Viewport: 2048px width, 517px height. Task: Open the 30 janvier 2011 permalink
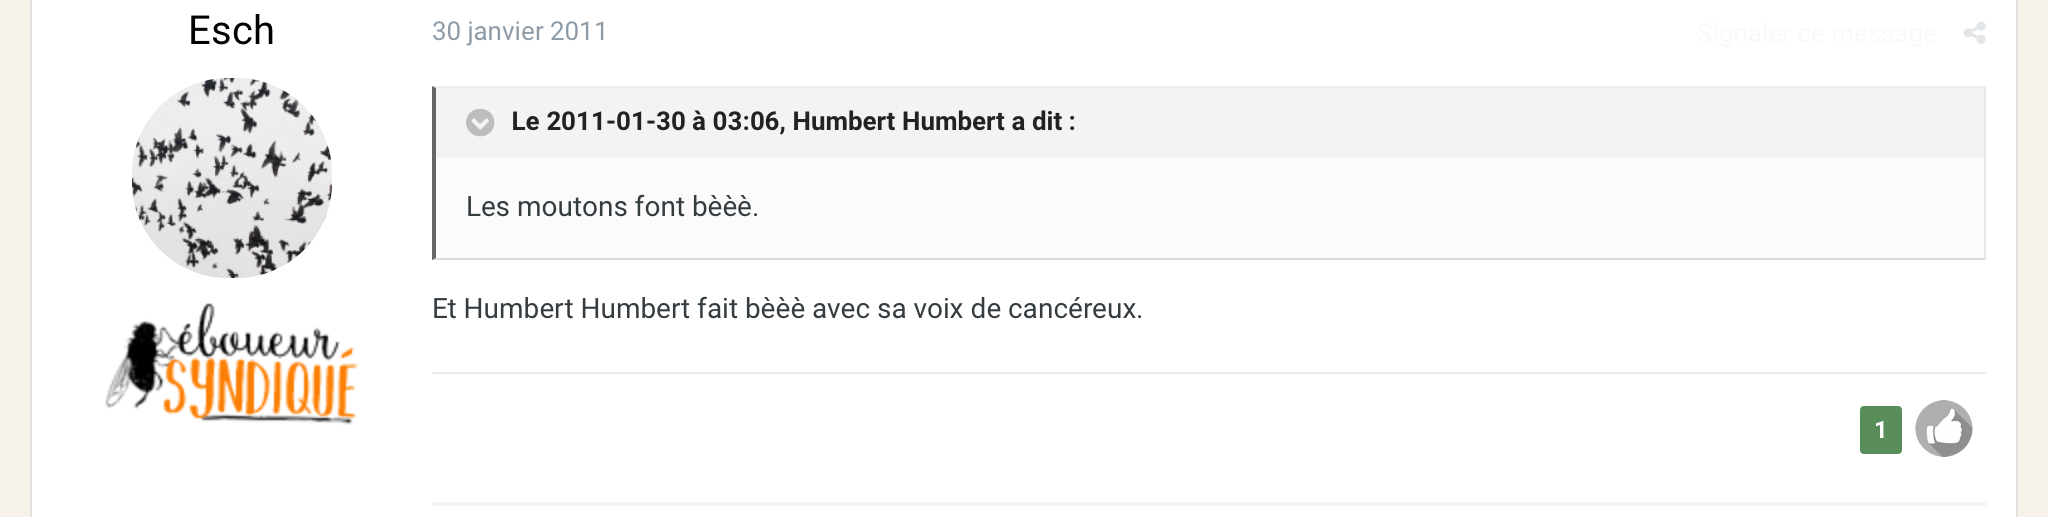(x=519, y=32)
